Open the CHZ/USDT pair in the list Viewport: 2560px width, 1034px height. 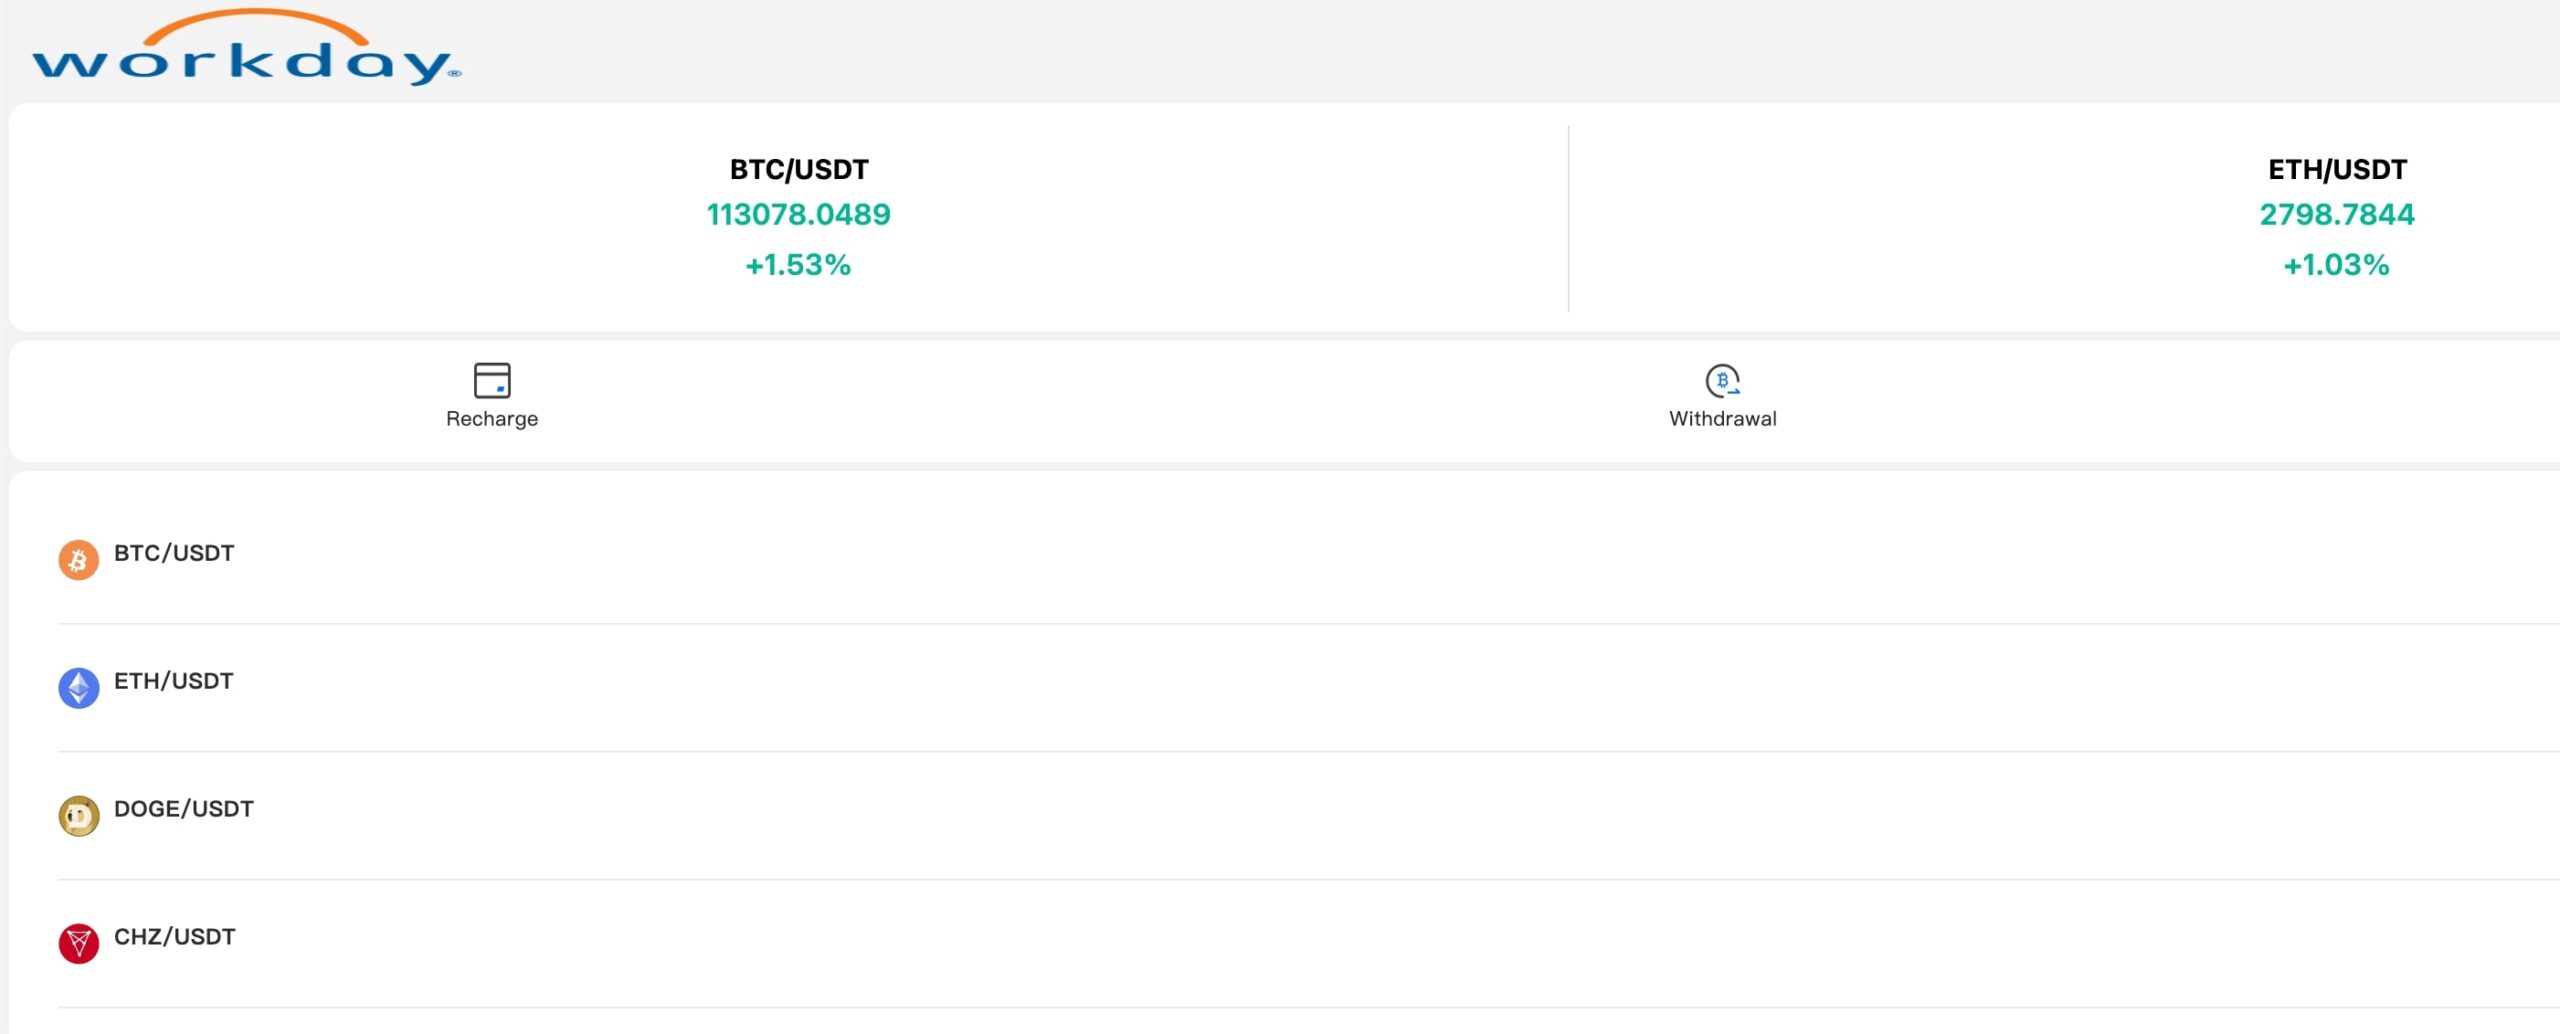tap(175, 937)
